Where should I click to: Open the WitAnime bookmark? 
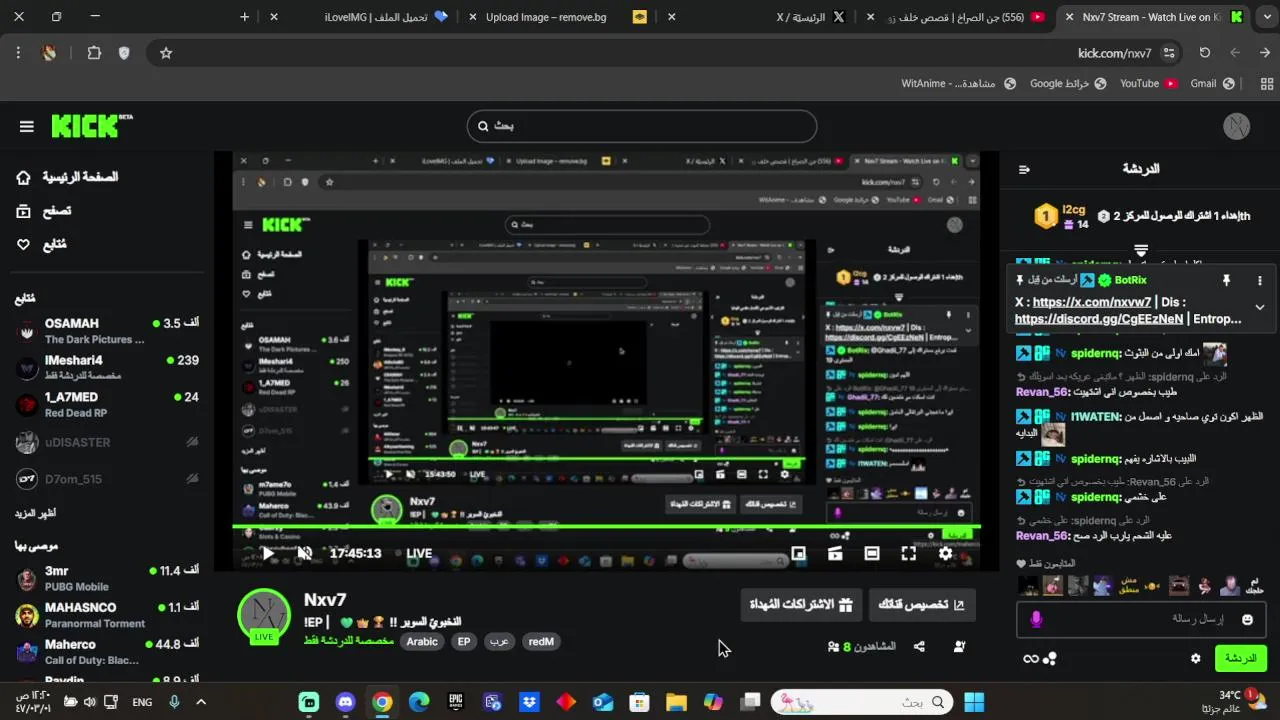tap(958, 84)
